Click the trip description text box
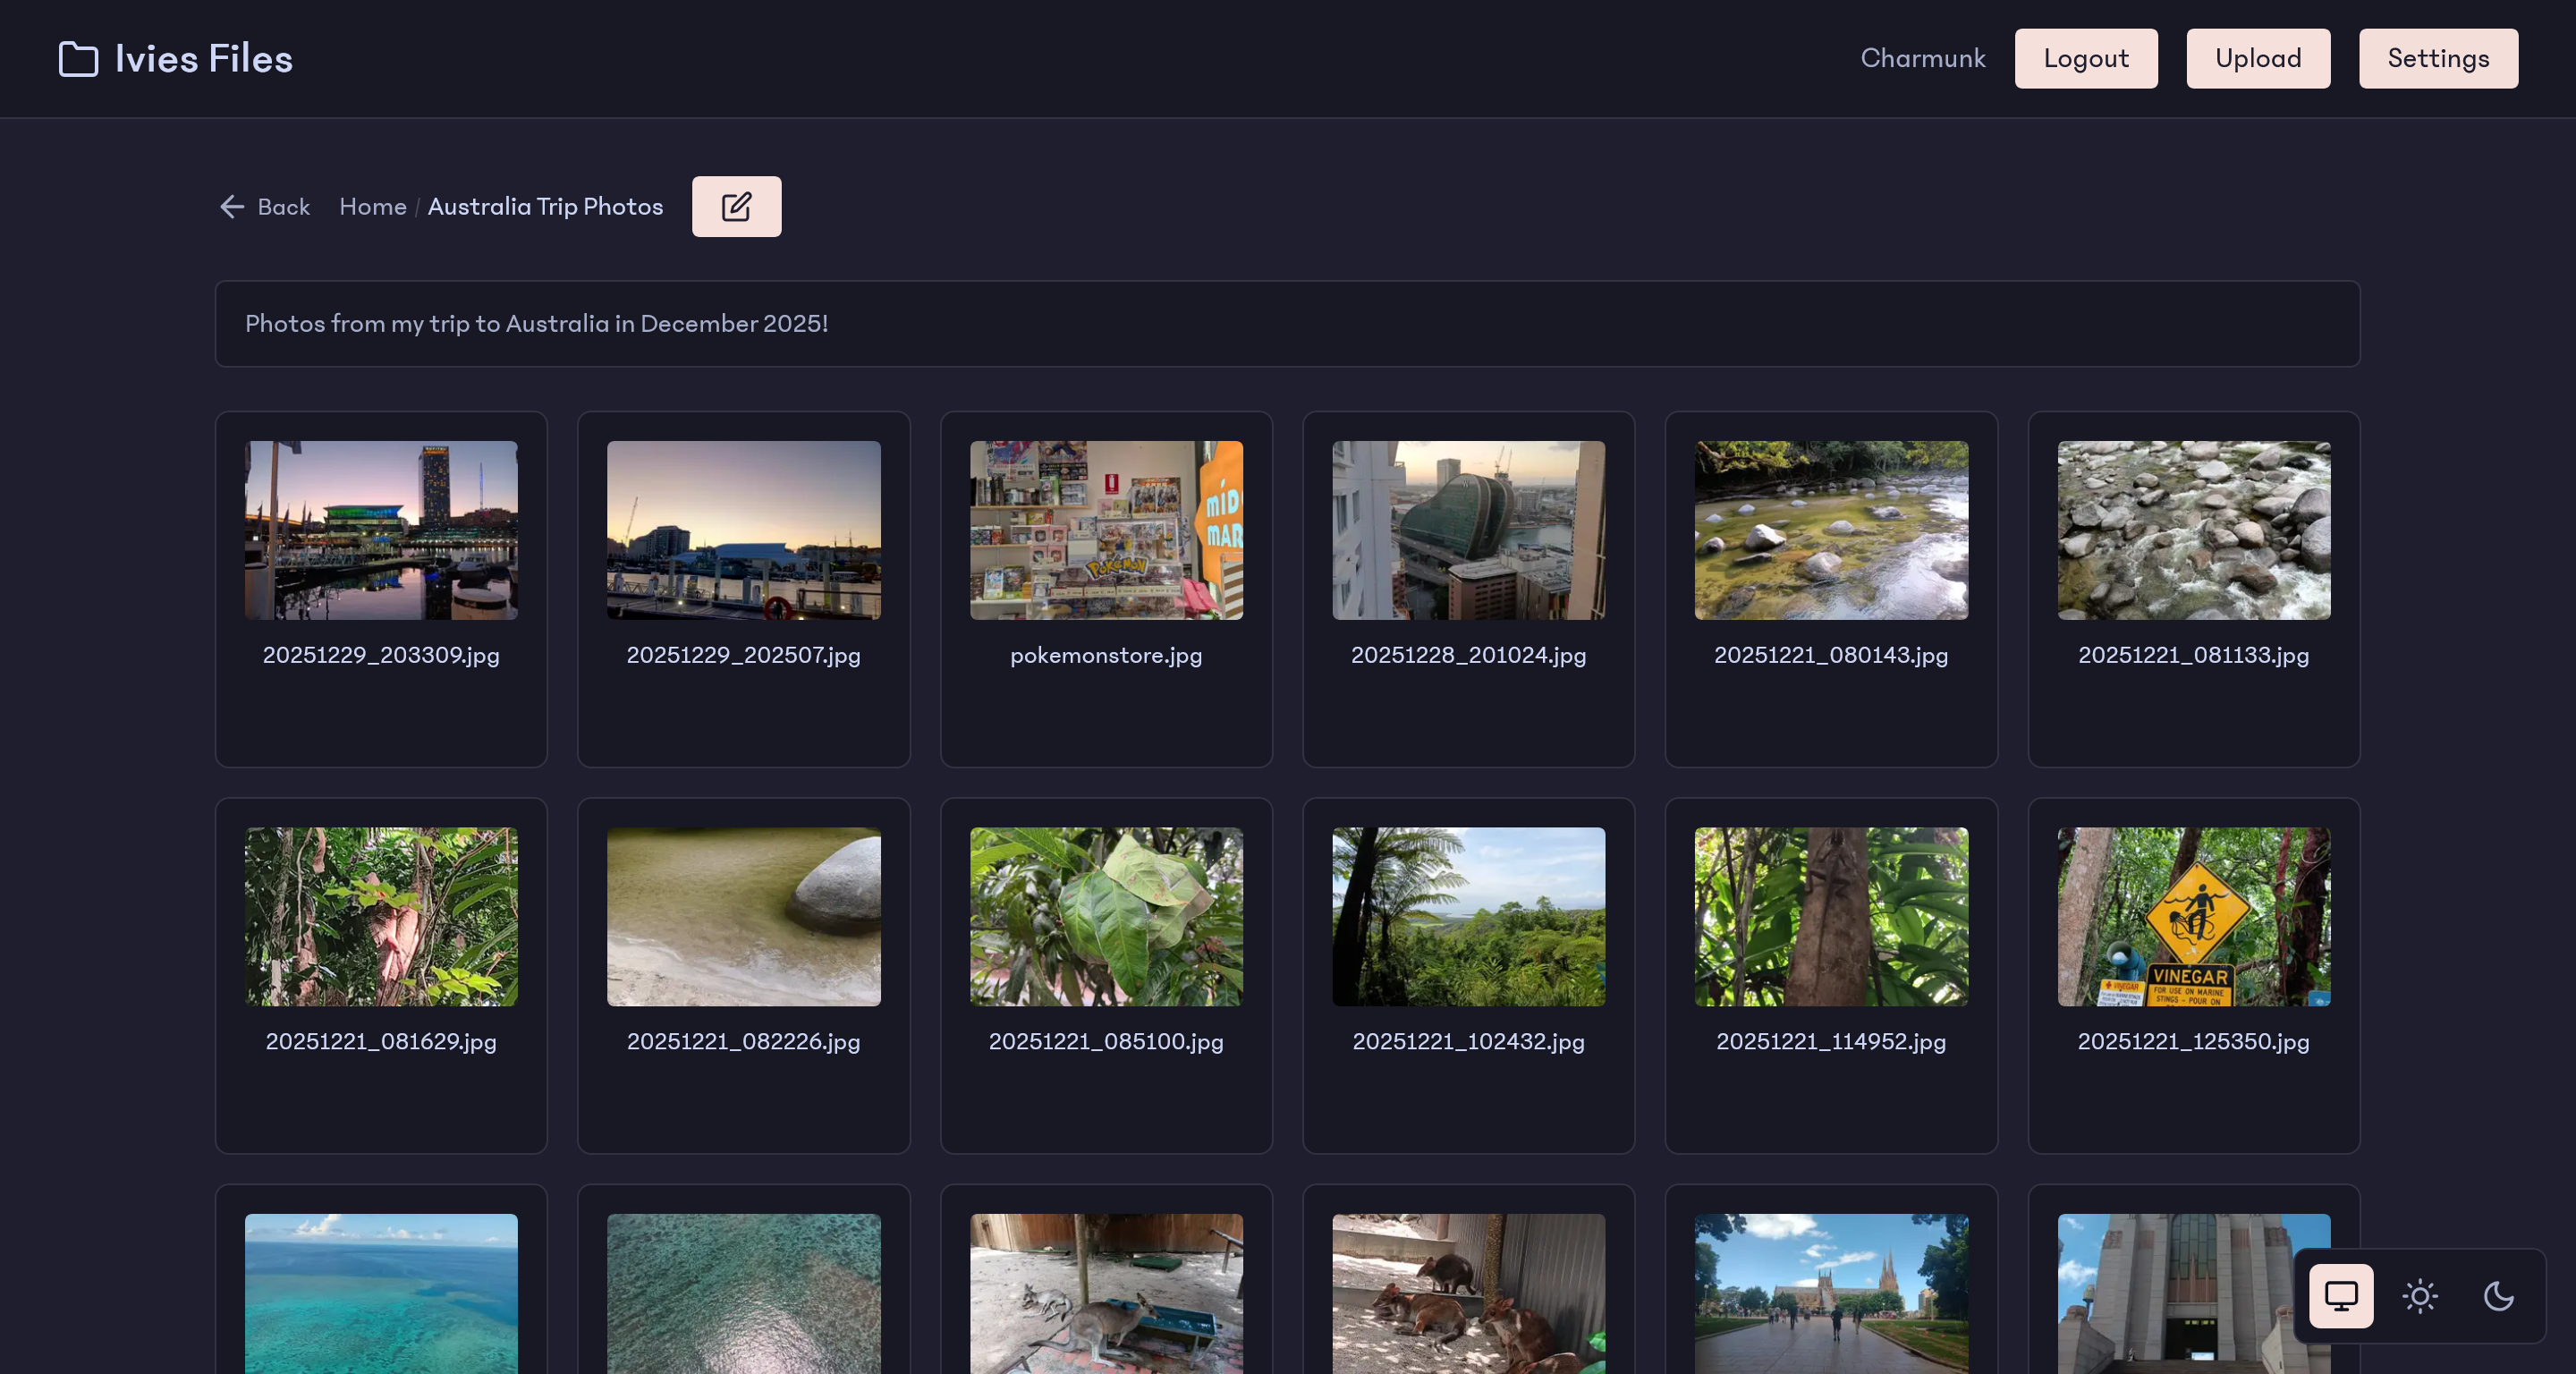 coord(1288,323)
